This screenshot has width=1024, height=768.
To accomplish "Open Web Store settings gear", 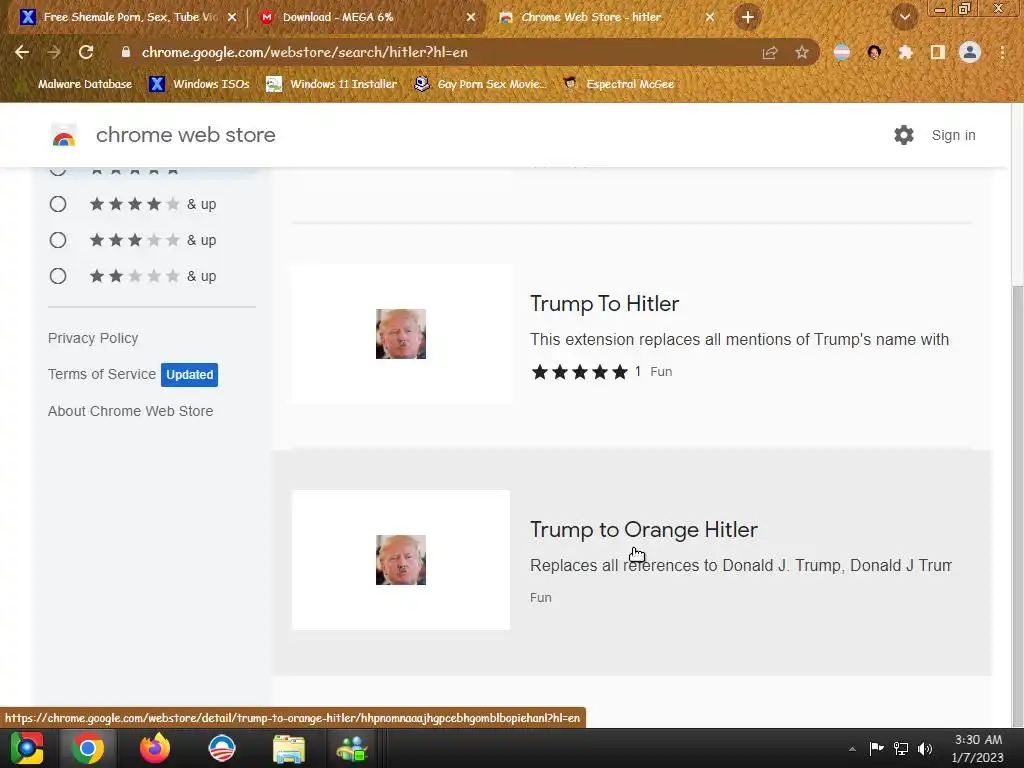I will (x=904, y=135).
